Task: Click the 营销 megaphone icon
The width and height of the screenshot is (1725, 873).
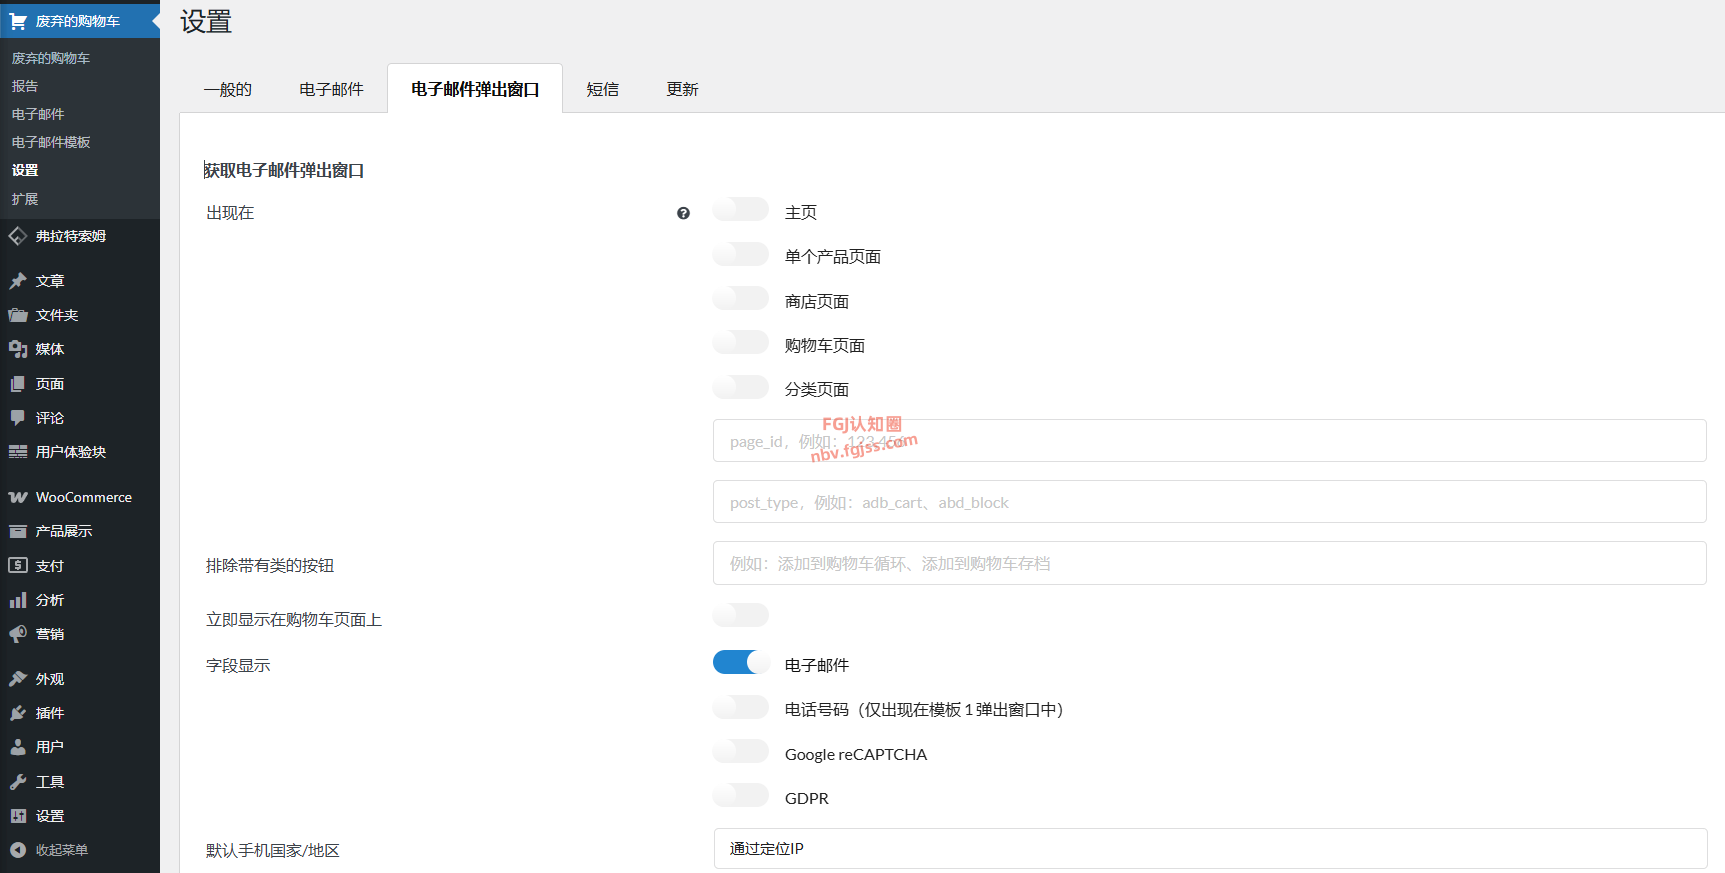Action: tap(18, 634)
